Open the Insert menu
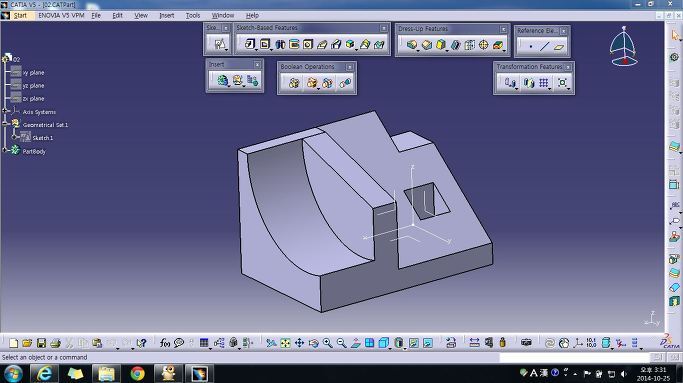 tap(166, 15)
